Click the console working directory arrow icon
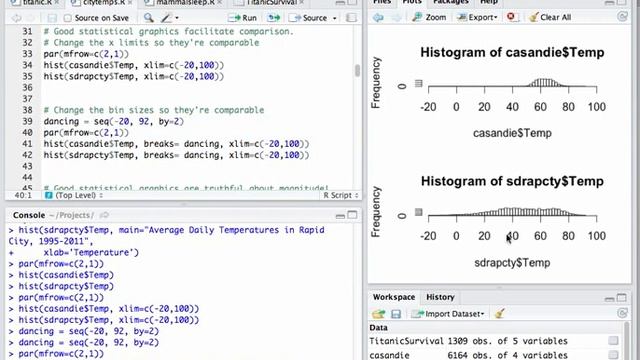 (x=104, y=215)
